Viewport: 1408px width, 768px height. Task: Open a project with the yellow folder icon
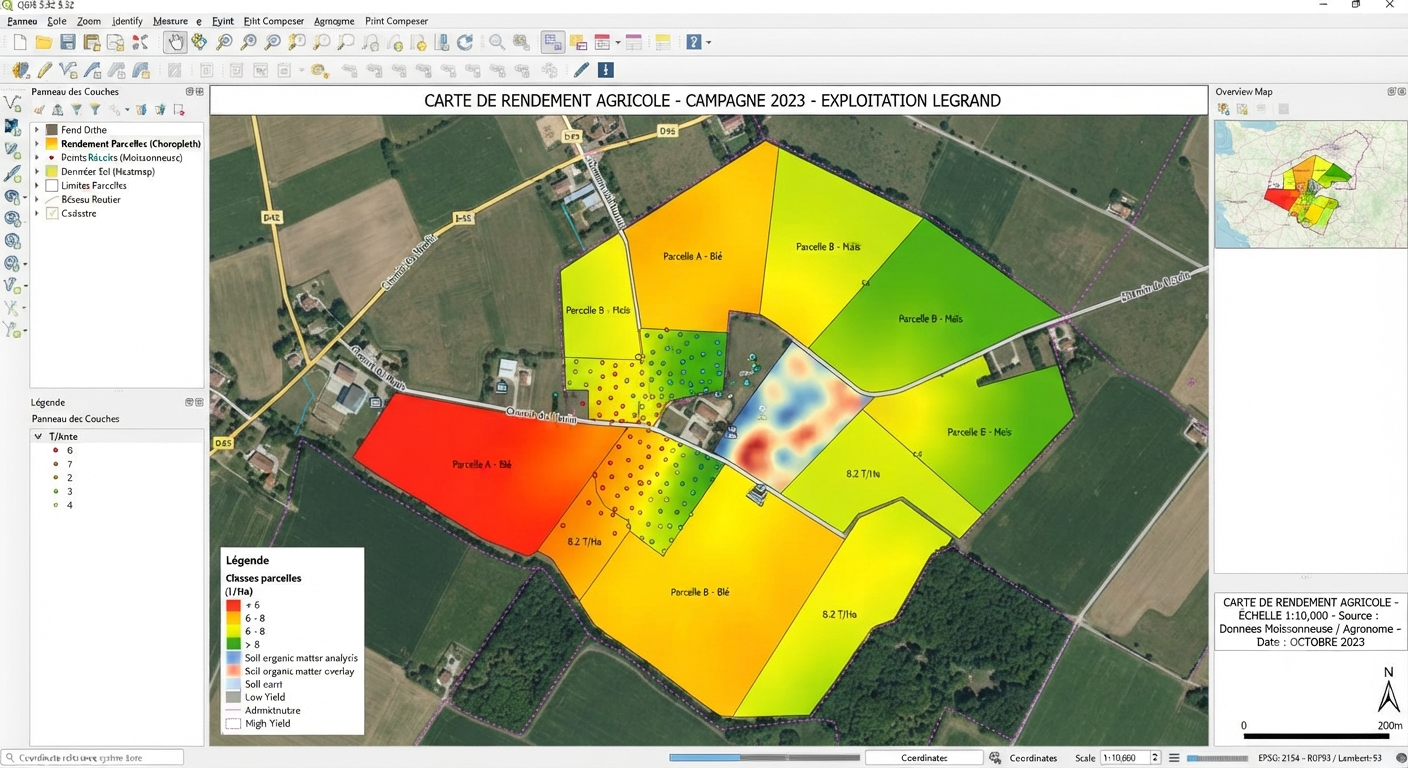(44, 42)
